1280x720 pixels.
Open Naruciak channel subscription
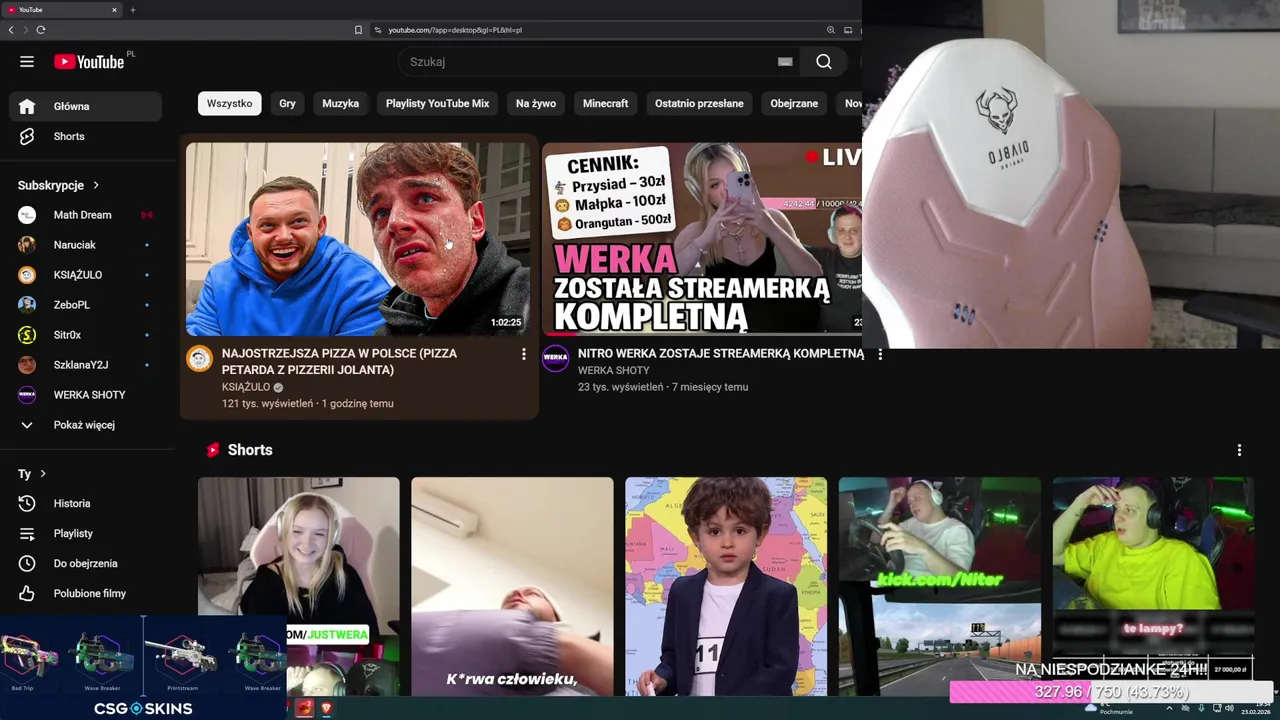pyautogui.click(x=85, y=245)
